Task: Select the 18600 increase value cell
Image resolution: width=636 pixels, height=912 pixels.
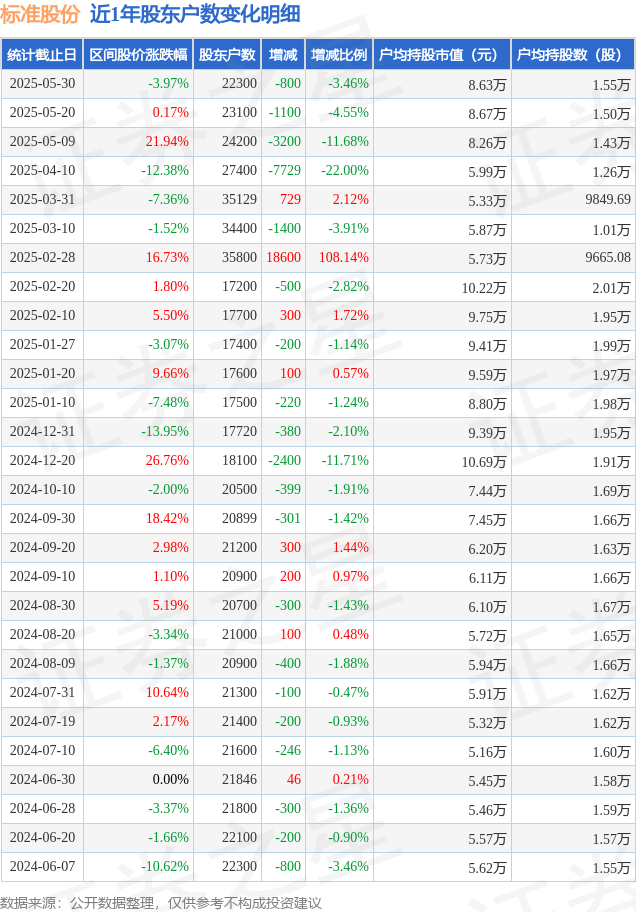Action: pos(283,258)
